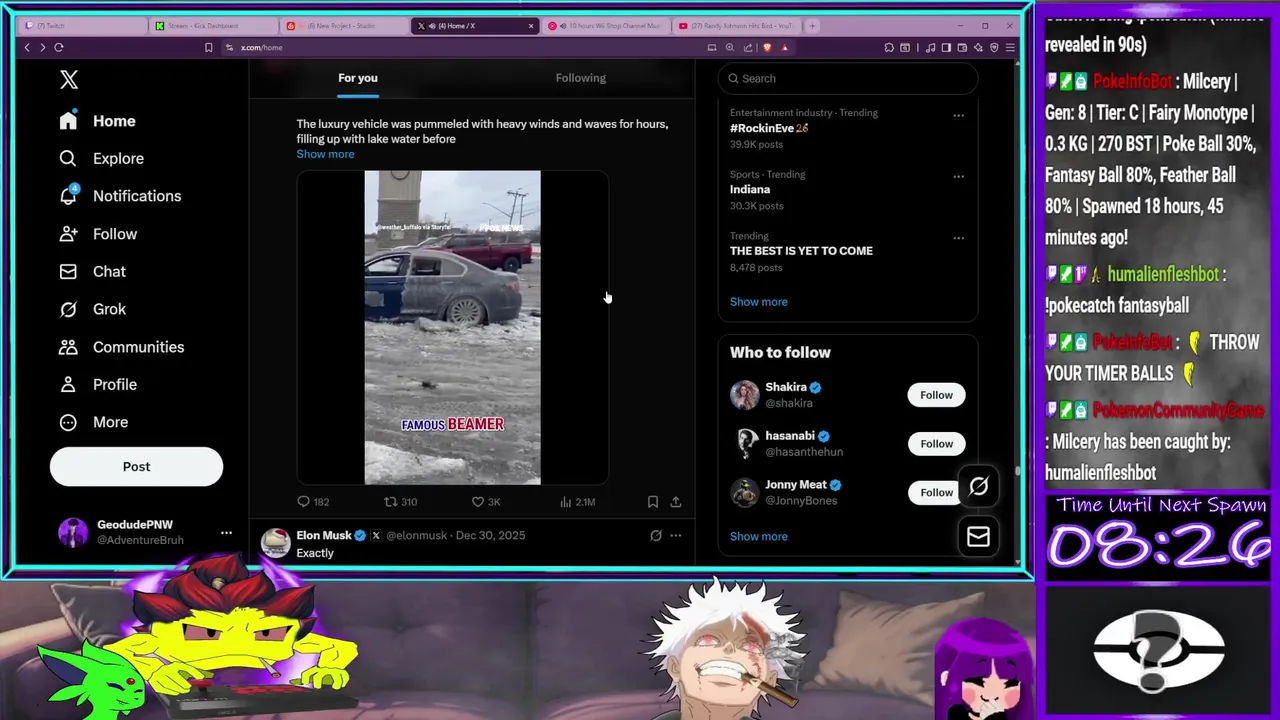
Task: Open the floating Grok button
Action: 978,487
